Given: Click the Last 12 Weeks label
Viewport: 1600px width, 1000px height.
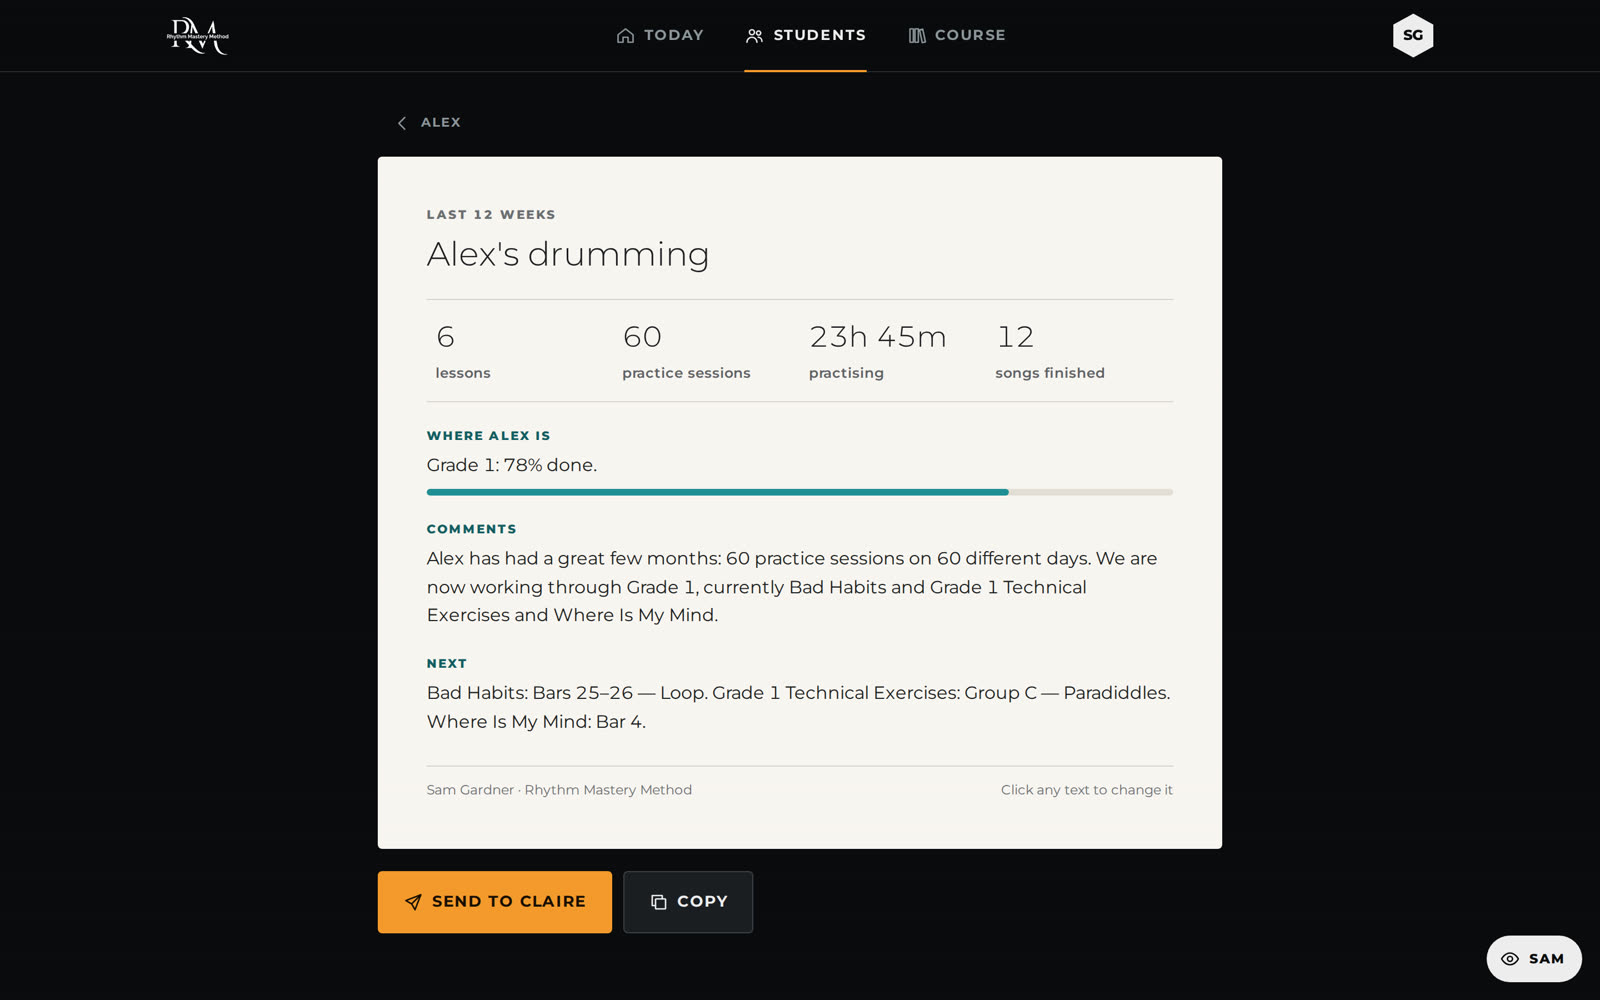Looking at the screenshot, I should pos(491,214).
